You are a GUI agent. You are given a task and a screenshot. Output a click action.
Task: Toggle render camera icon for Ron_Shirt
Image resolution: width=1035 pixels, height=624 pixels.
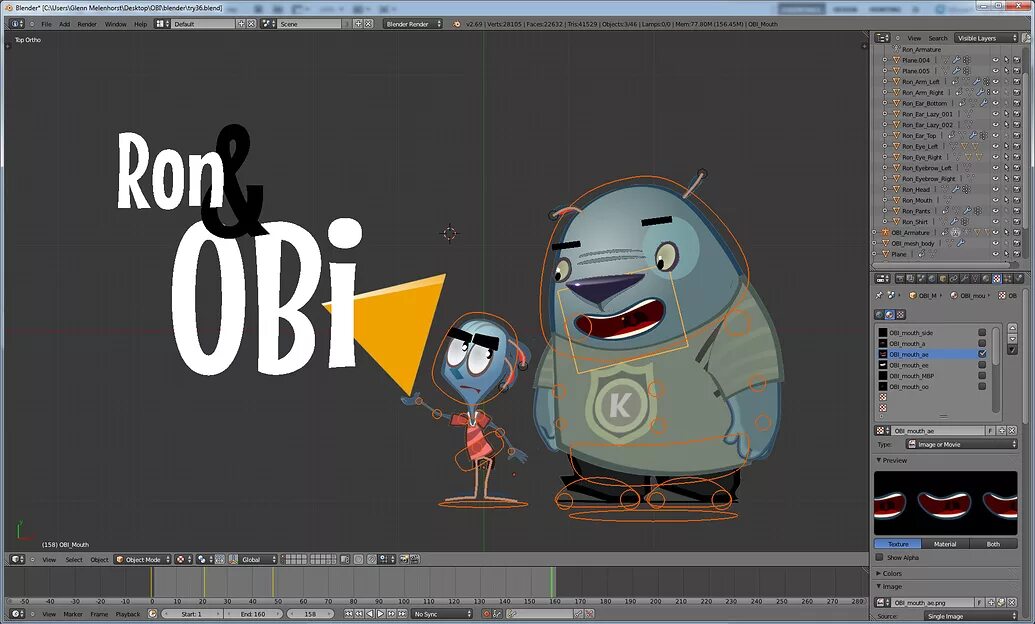pos(1017,222)
